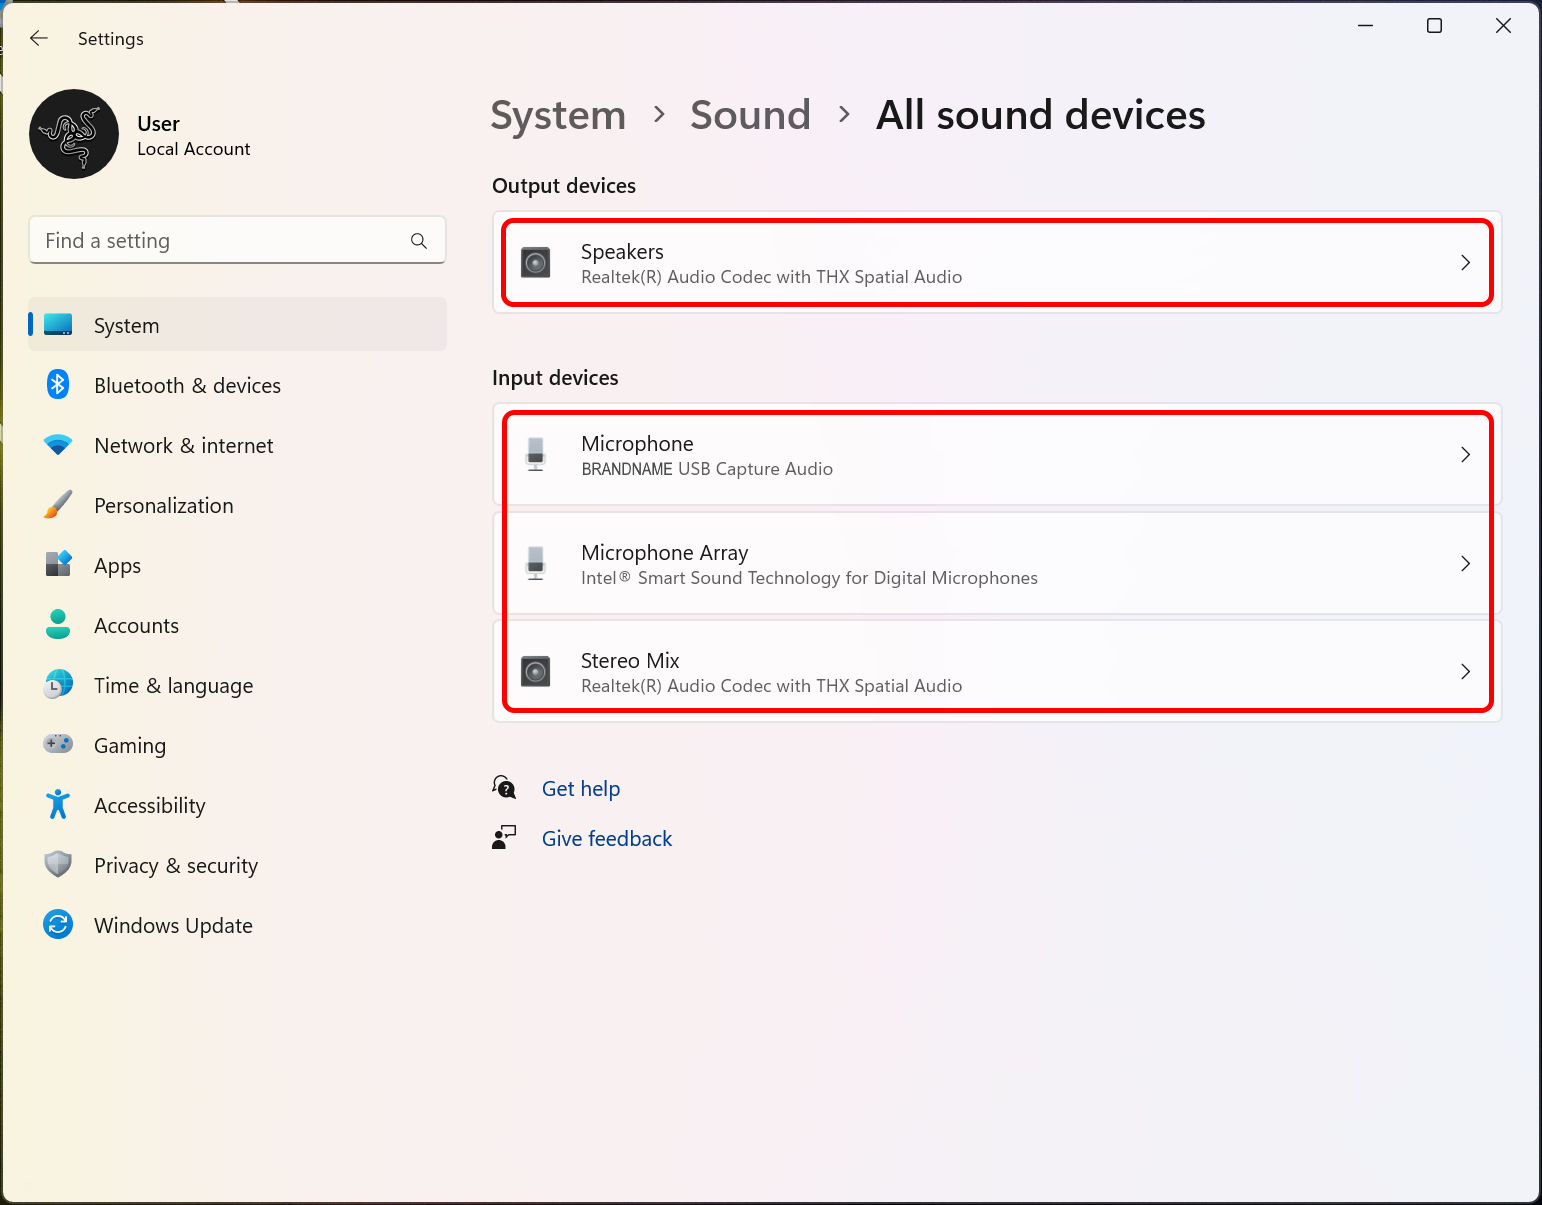Go to Accounts in sidebar
Screen dimensions: 1542x1205
136,626
